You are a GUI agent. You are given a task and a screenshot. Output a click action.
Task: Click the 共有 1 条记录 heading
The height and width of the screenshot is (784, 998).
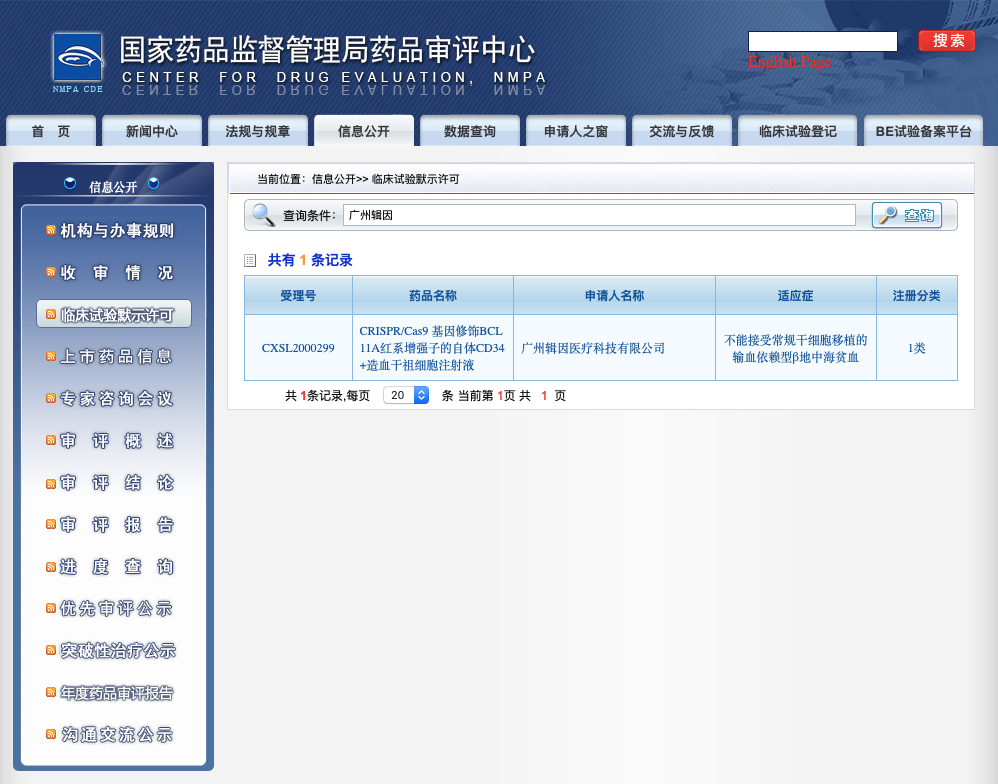click(310, 260)
